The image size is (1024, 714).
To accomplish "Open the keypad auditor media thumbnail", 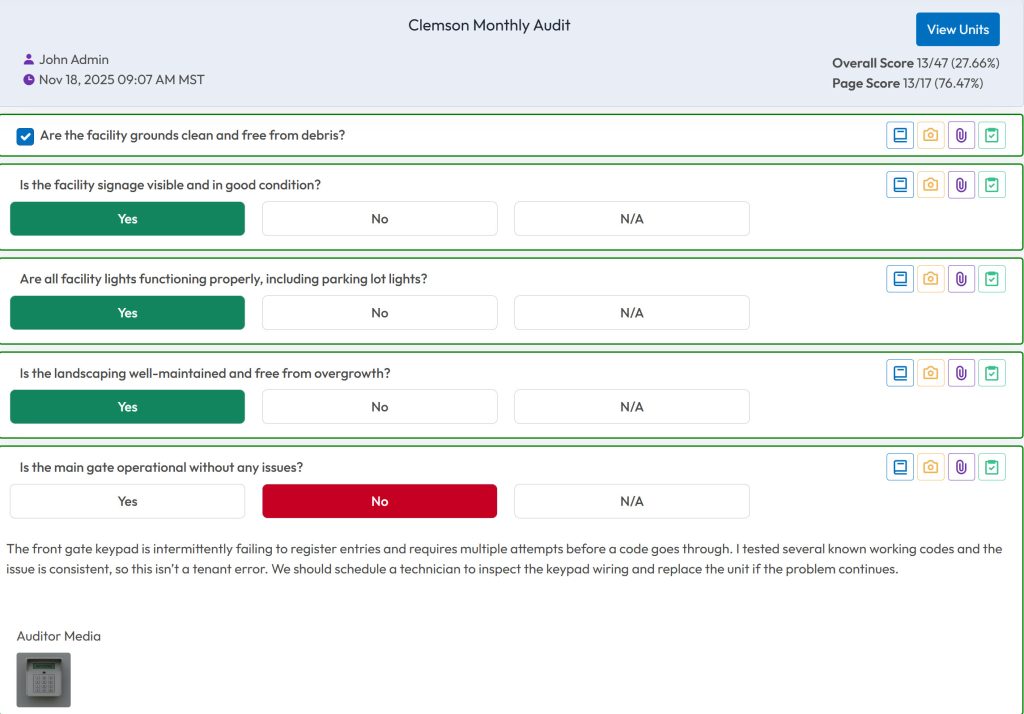I will [44, 680].
